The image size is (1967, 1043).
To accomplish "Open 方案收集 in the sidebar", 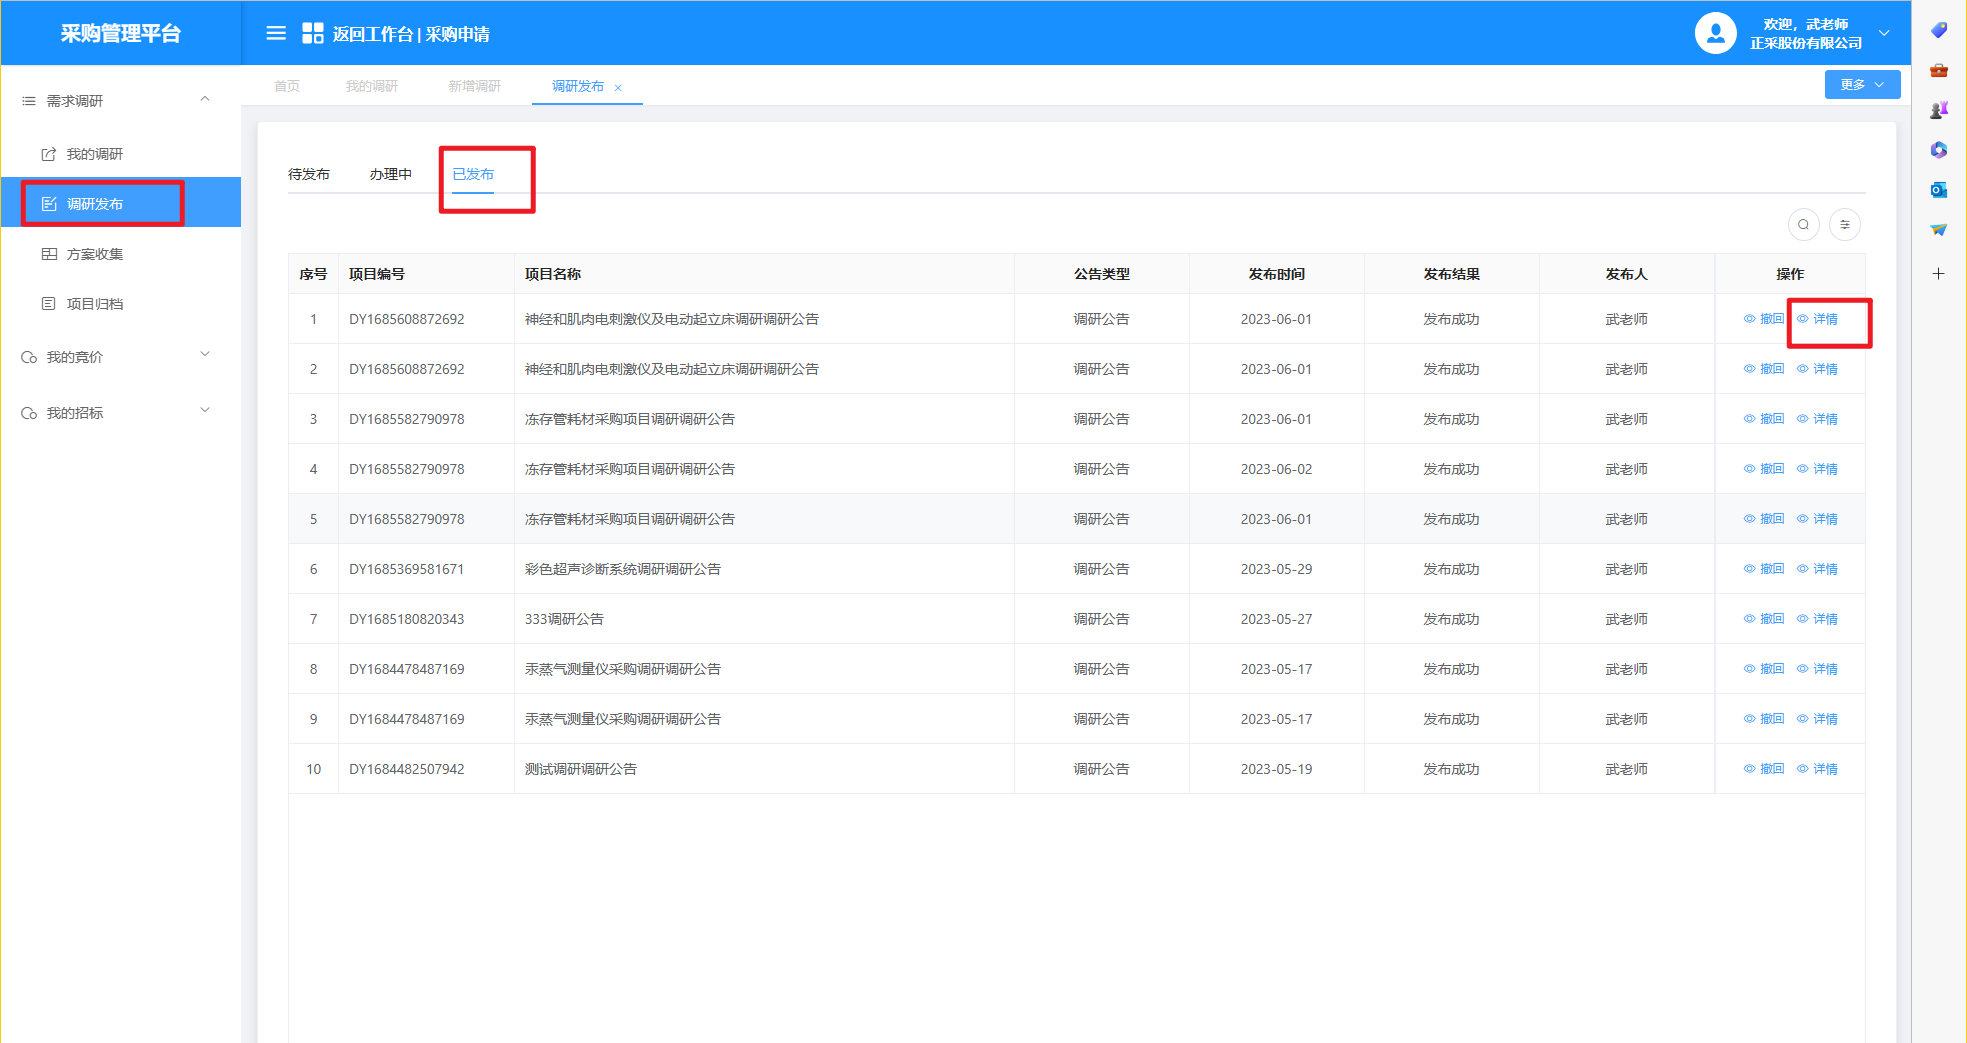I will 94,254.
